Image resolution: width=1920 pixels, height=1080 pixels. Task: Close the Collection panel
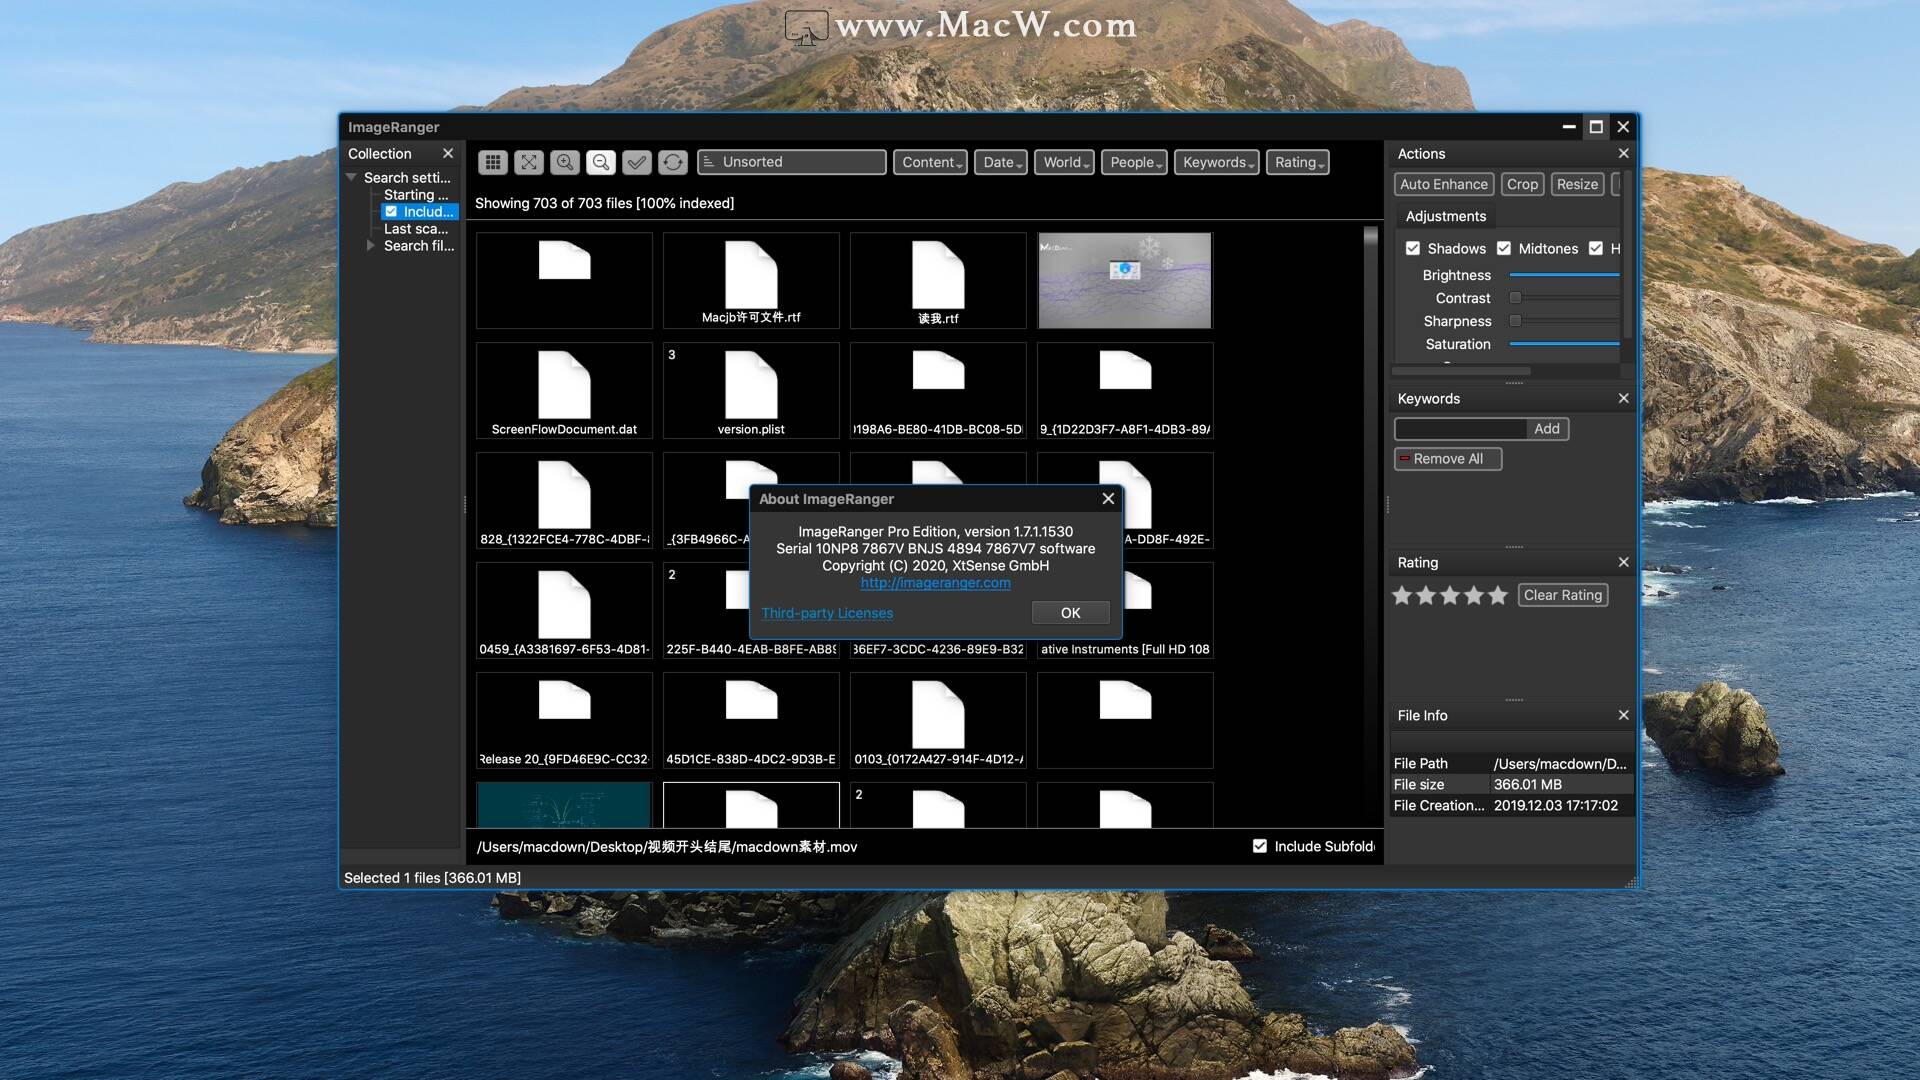pos(448,153)
